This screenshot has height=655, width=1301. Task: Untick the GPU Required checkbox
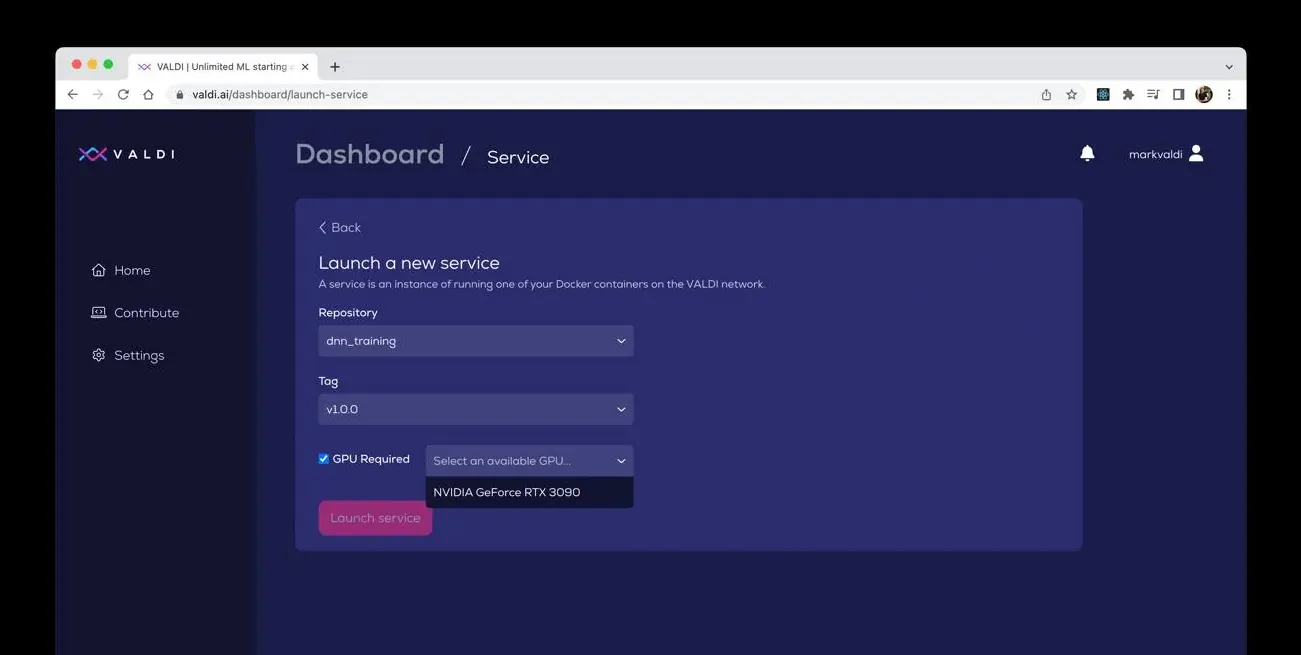tap(324, 459)
